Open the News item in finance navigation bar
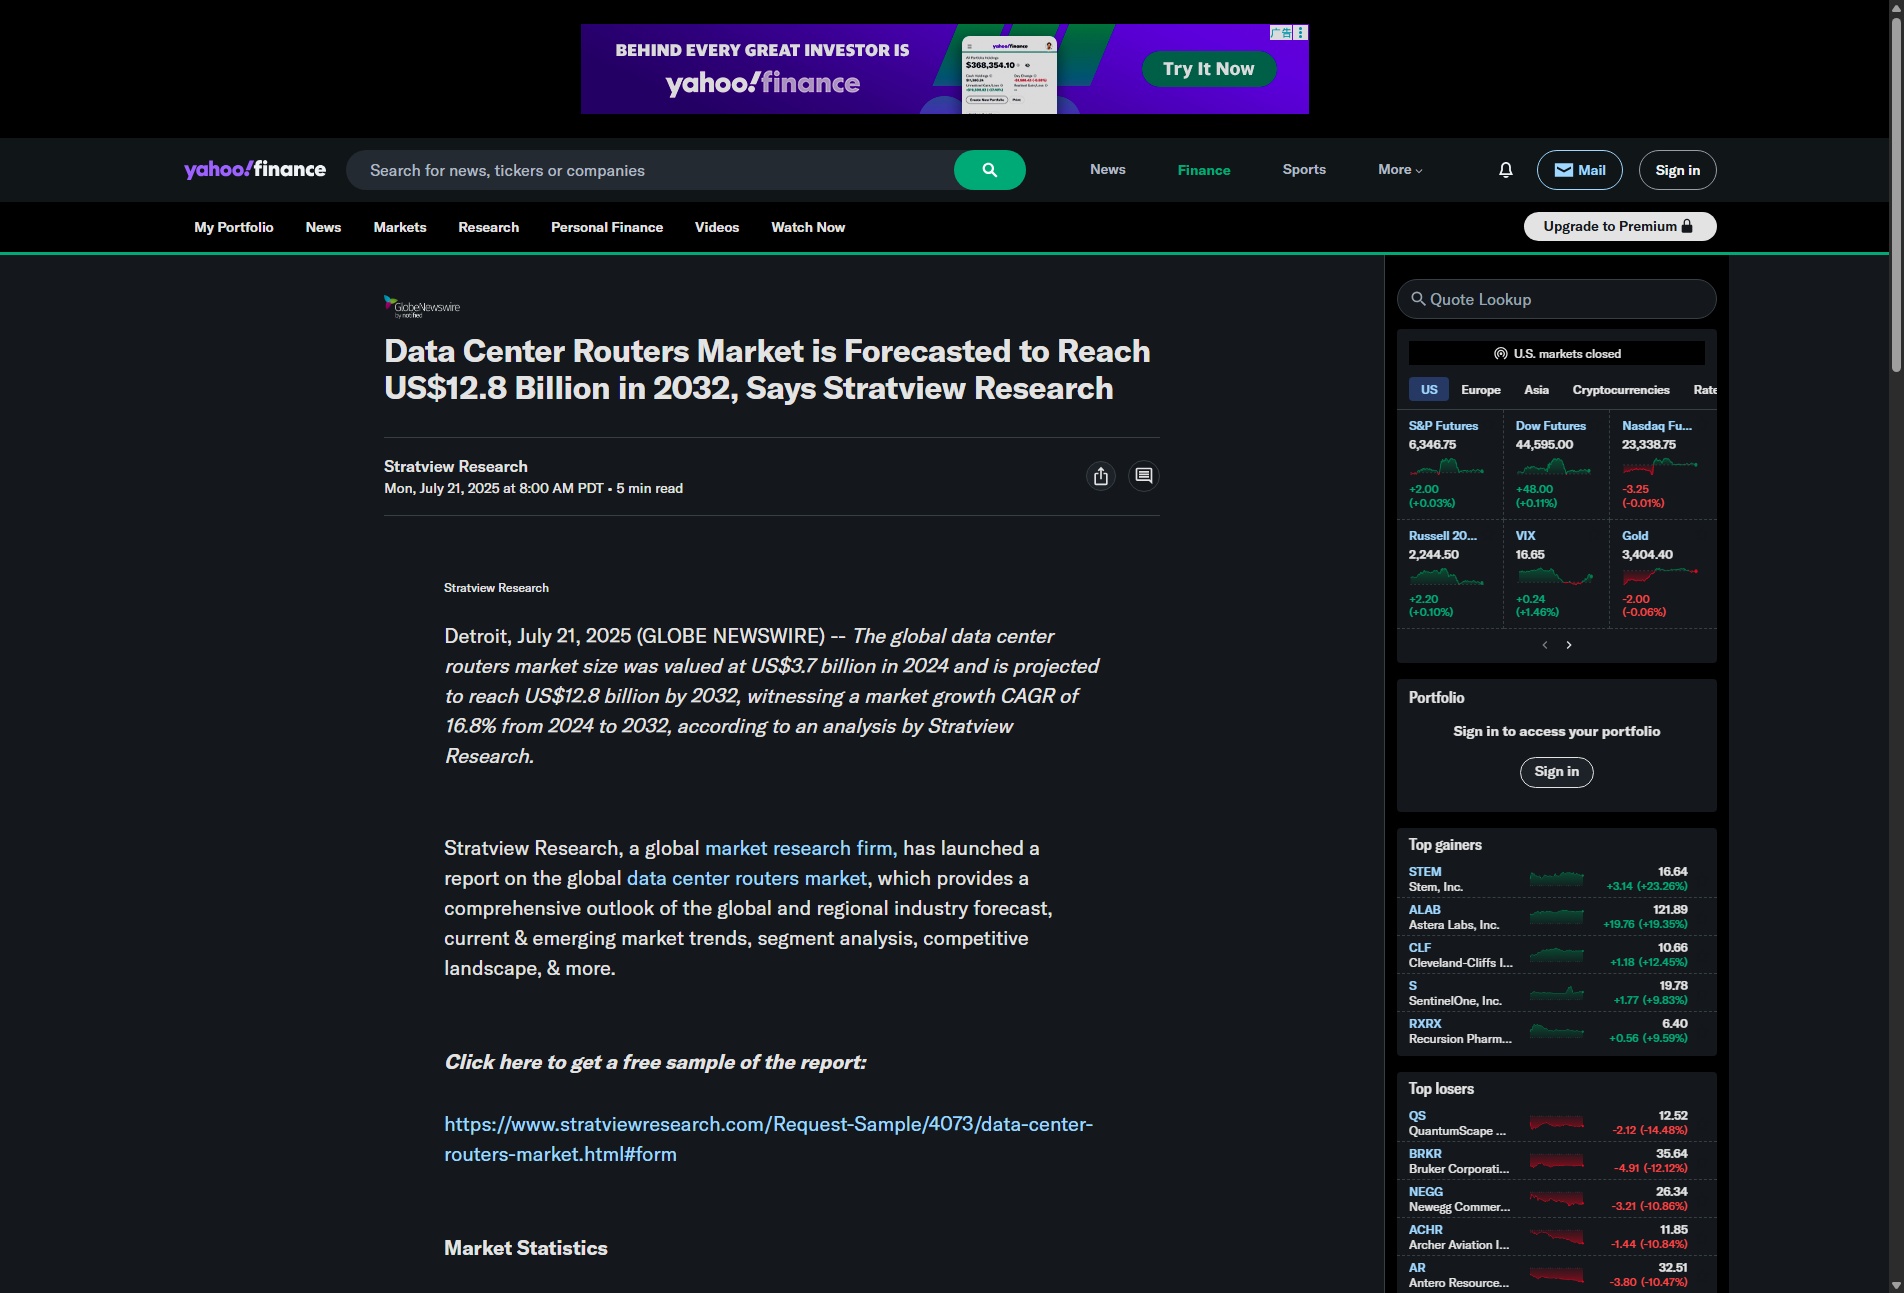 pyautogui.click(x=323, y=227)
